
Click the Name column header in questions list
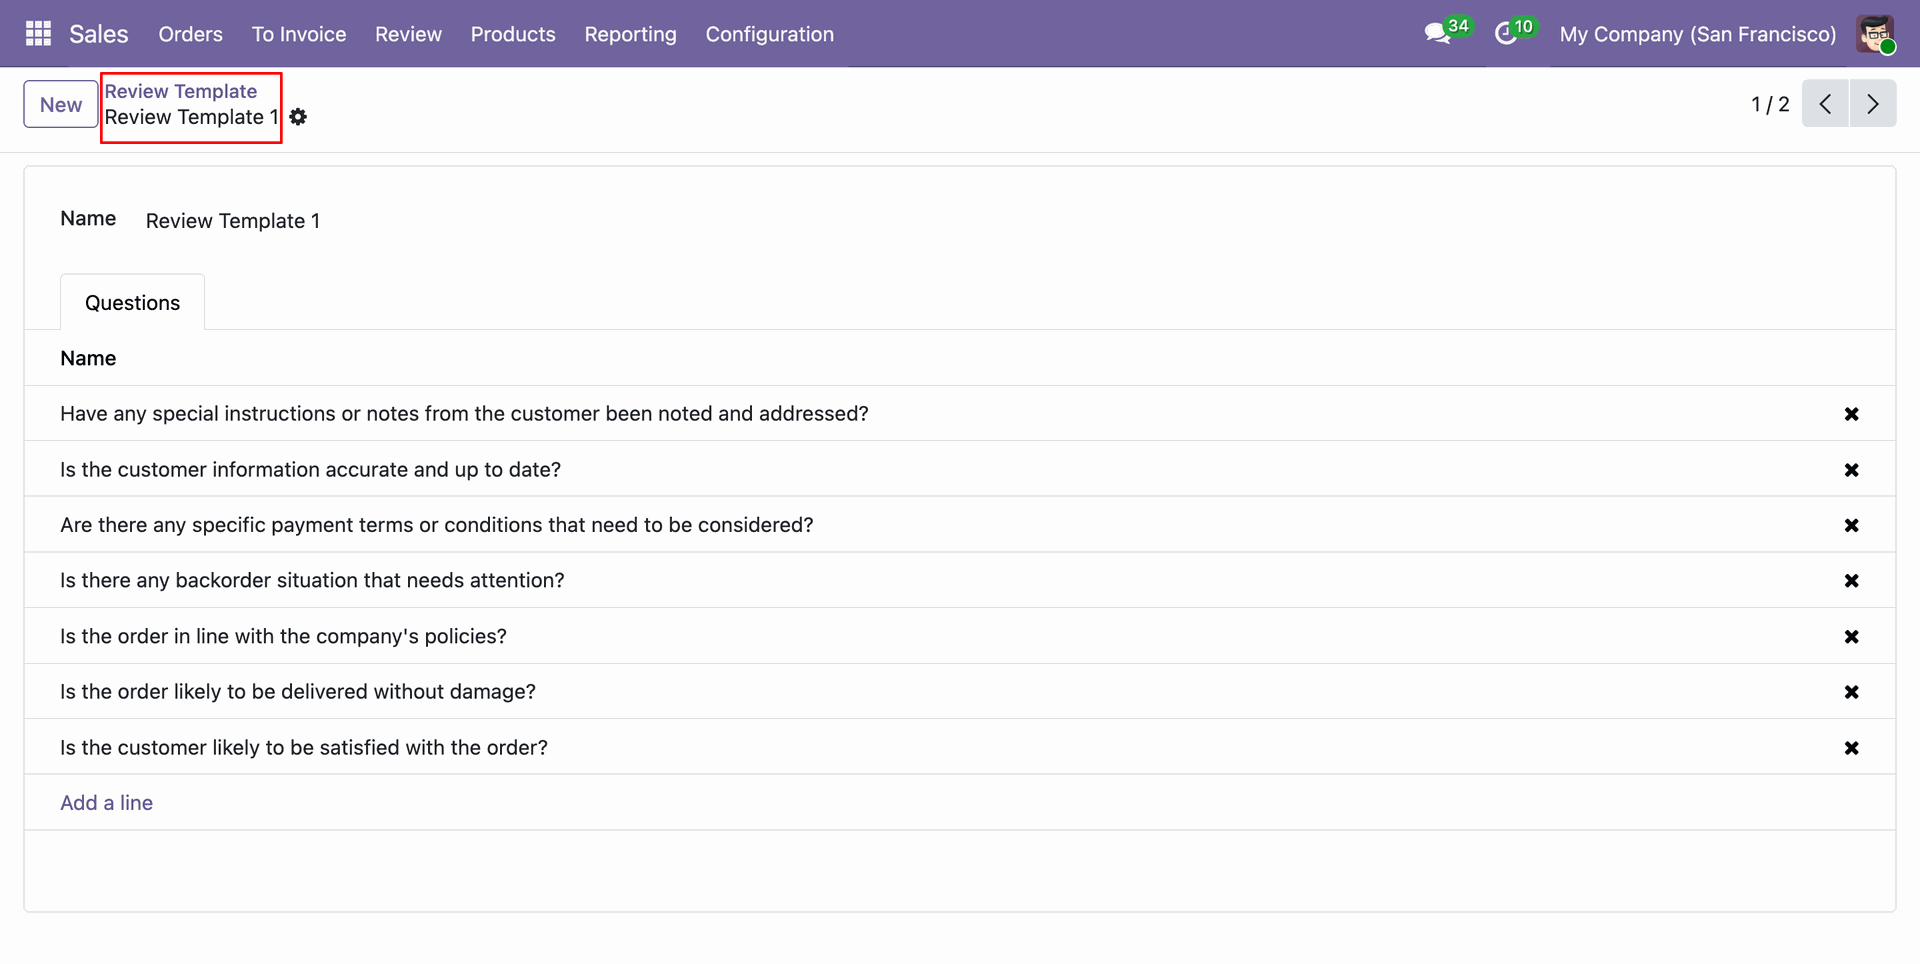88,358
